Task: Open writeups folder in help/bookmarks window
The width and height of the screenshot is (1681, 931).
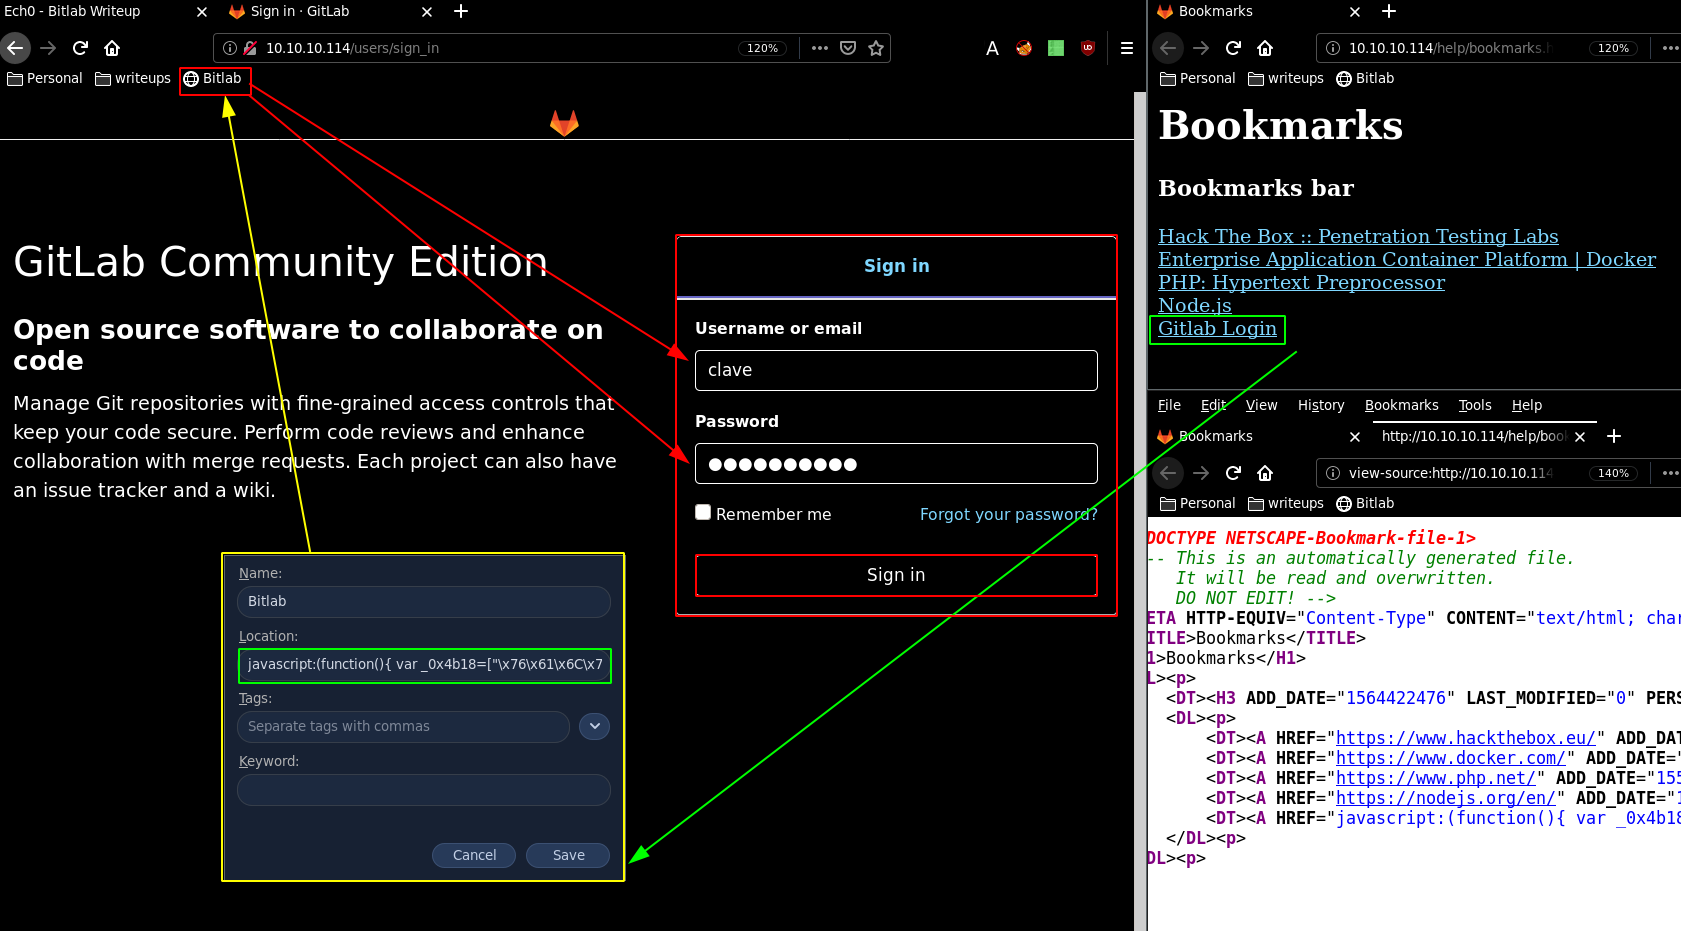Action: click(x=1286, y=78)
